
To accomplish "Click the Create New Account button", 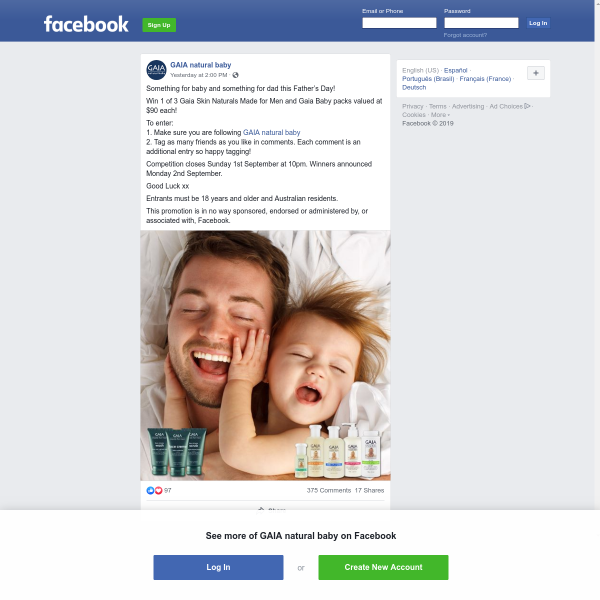I will 383,567.
